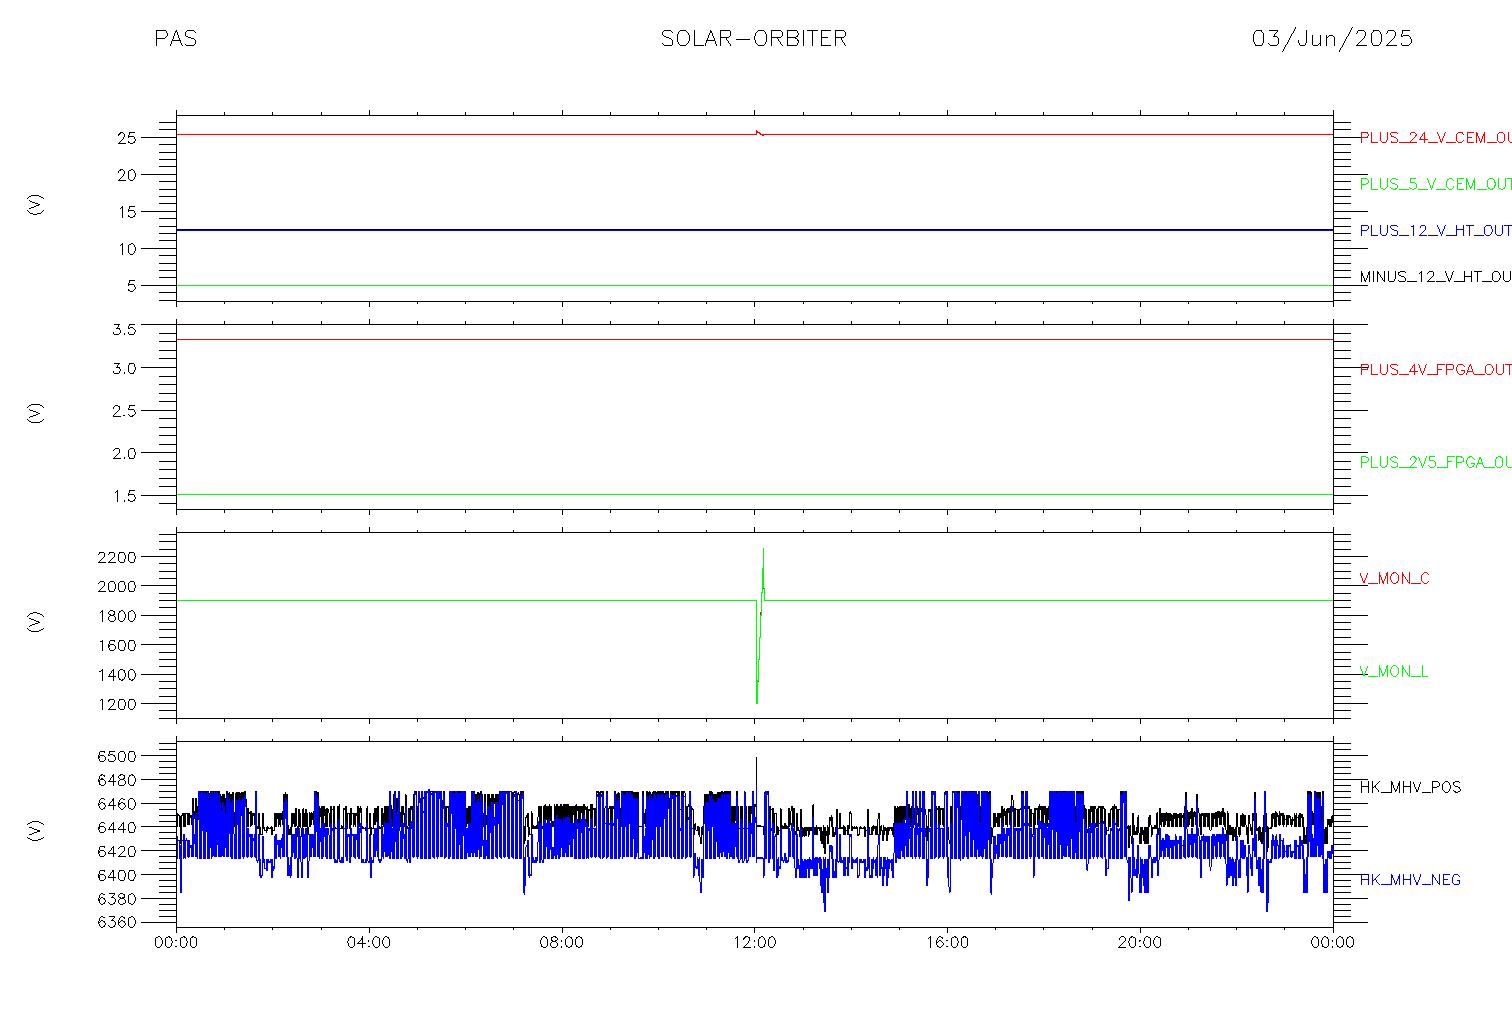Select the PLUS_4V_FPGA_OUT legend label
The image size is (1512, 1020).
[1435, 369]
